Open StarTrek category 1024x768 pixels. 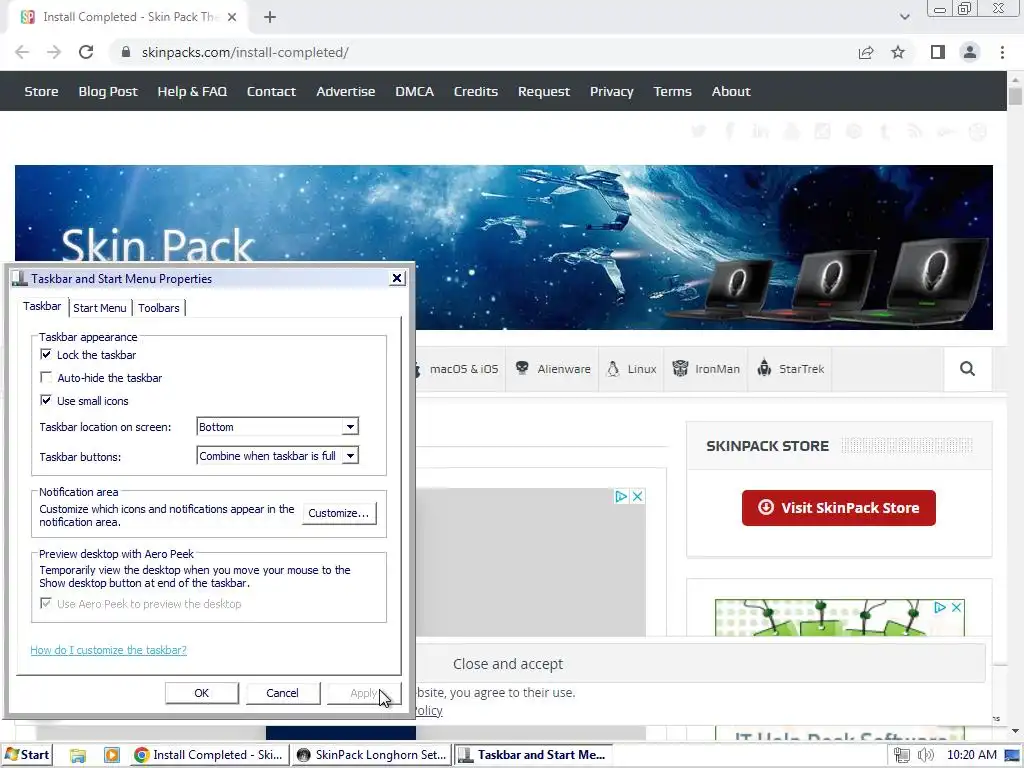point(790,369)
